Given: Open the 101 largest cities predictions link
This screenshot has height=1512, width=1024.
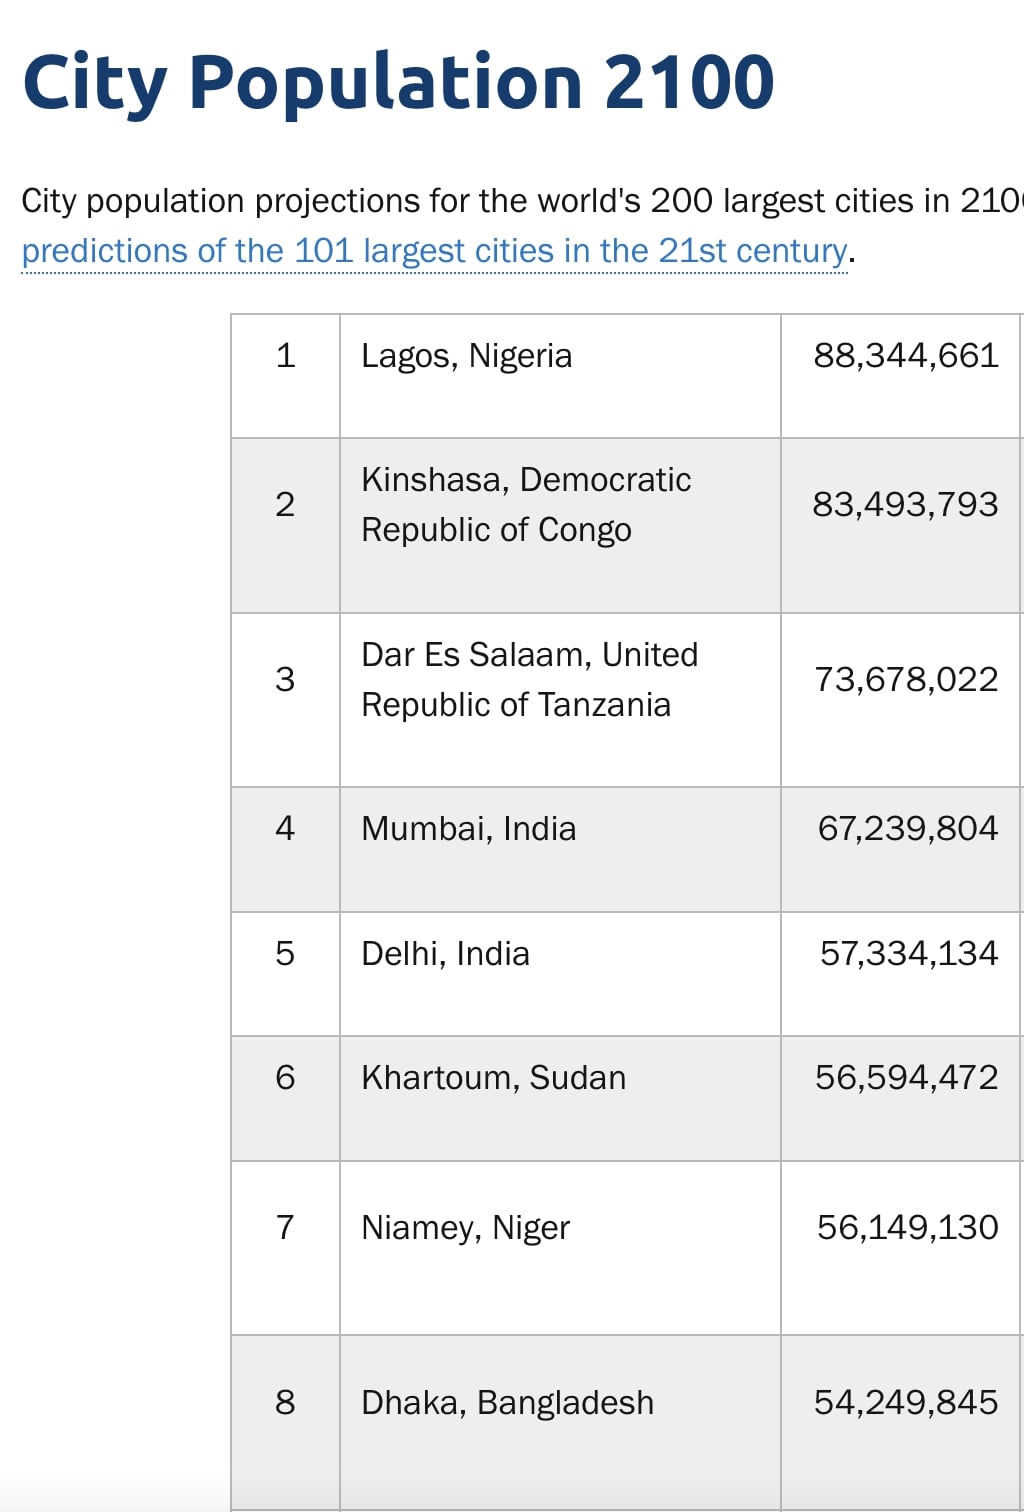Looking at the screenshot, I should point(434,251).
